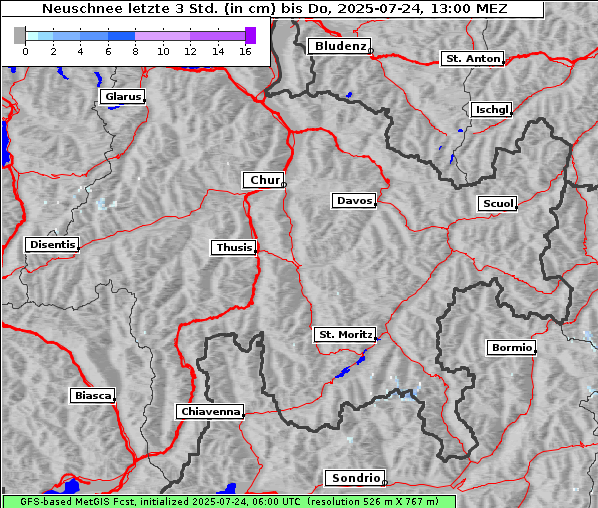Select the Chiavenna label
The width and height of the screenshot is (598, 508).
[x=210, y=412]
